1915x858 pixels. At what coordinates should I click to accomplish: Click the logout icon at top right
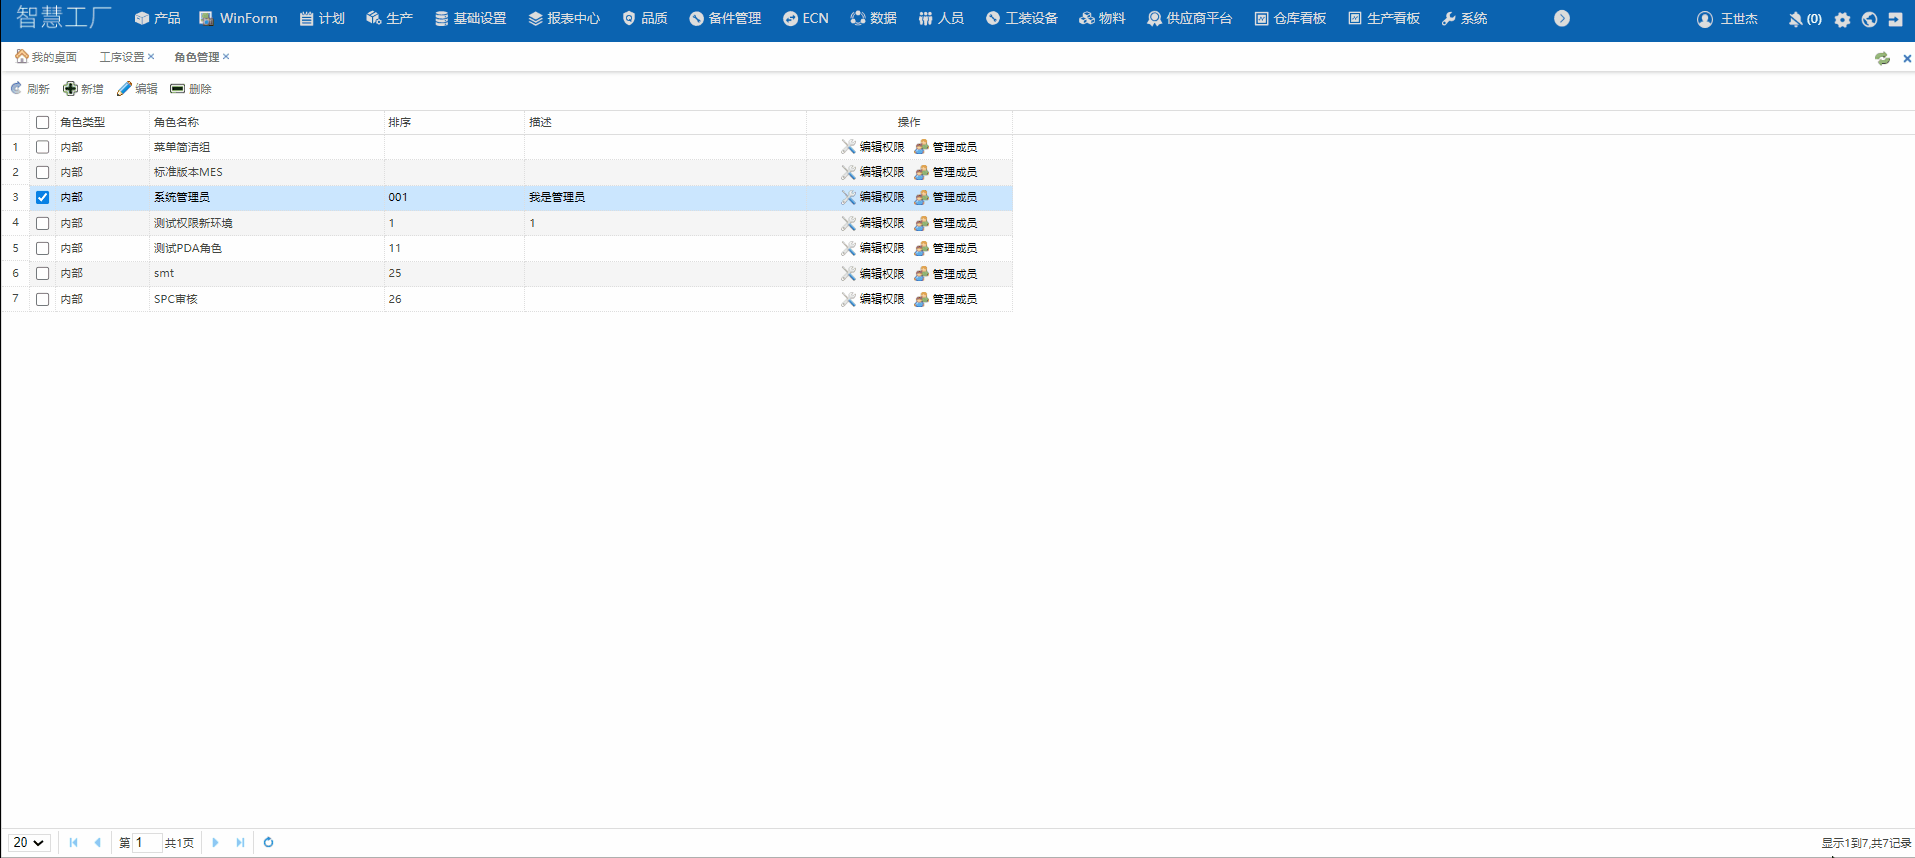point(1895,19)
